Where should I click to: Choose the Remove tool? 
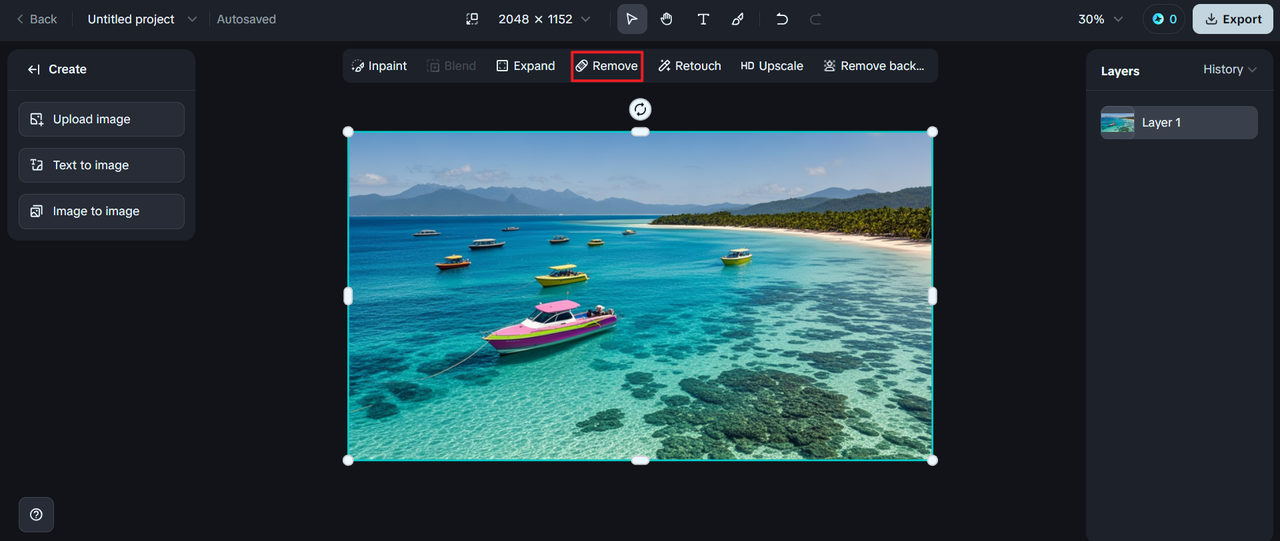[607, 66]
